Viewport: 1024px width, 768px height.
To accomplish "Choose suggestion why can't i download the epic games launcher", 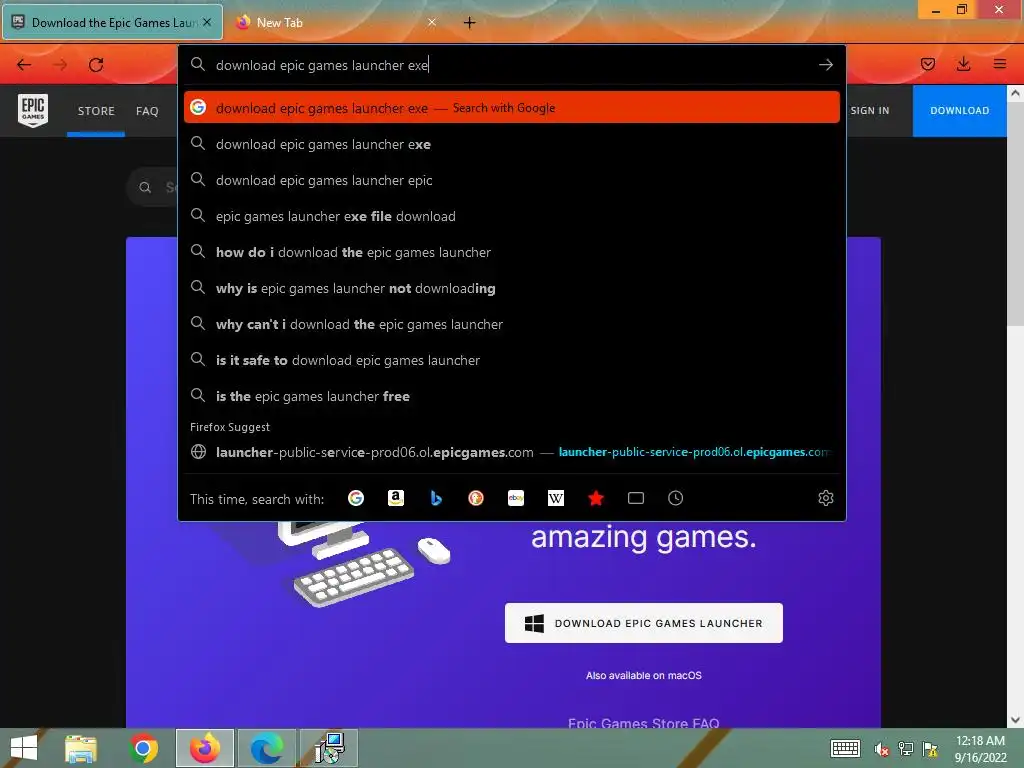I will (511, 324).
